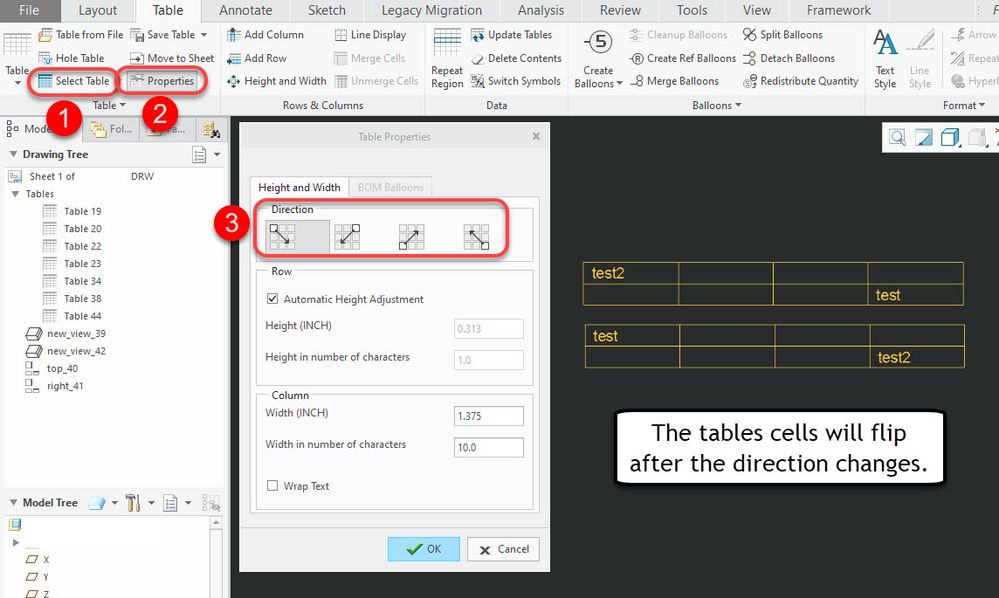Click Repeat Region button
The height and width of the screenshot is (598, 999).
tap(447, 59)
